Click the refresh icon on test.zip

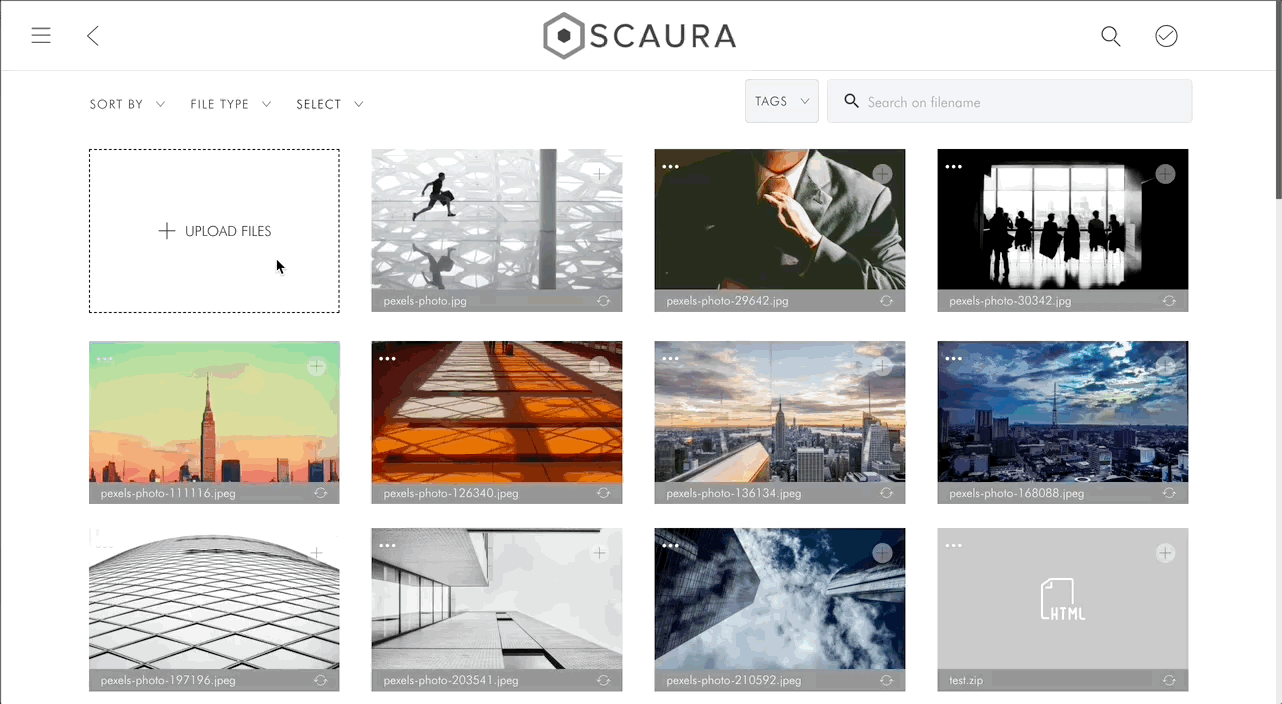click(x=1169, y=680)
